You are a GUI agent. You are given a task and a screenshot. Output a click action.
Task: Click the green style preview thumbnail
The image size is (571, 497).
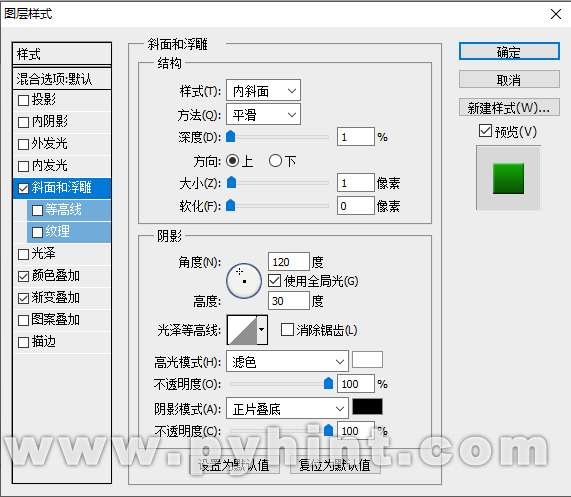(508, 178)
